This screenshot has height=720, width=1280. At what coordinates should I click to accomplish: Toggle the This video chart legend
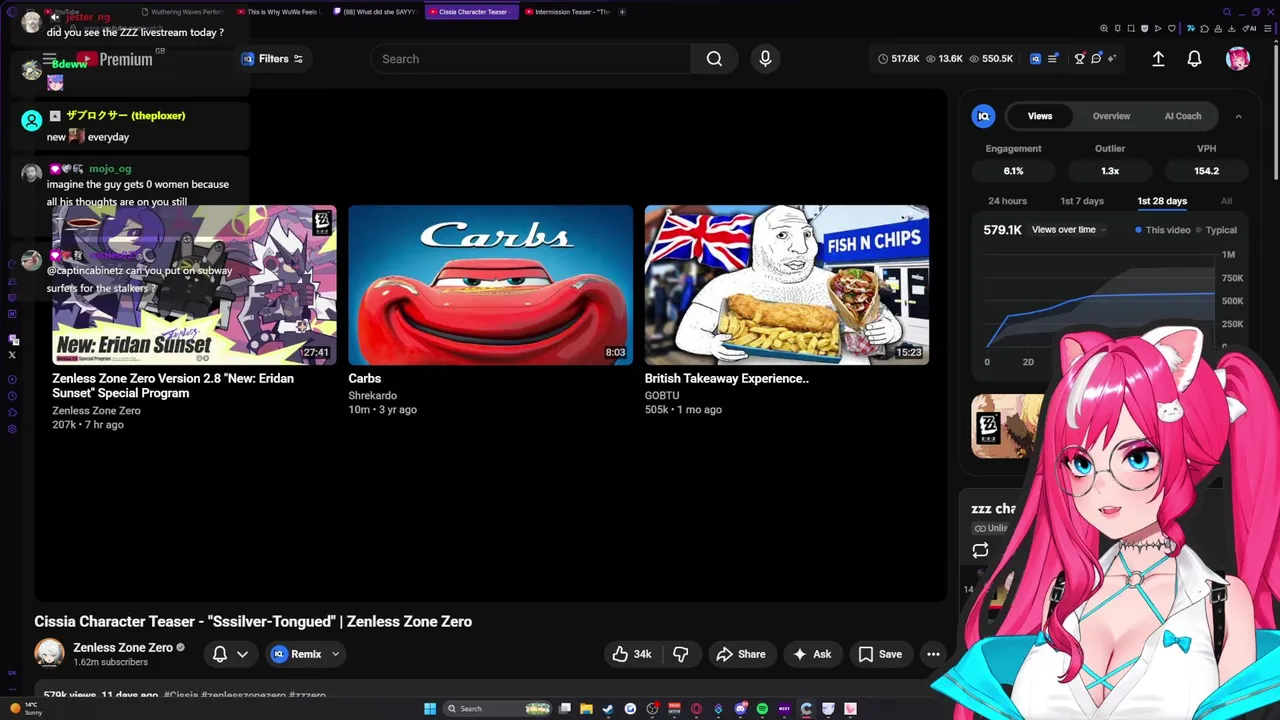tap(1163, 230)
